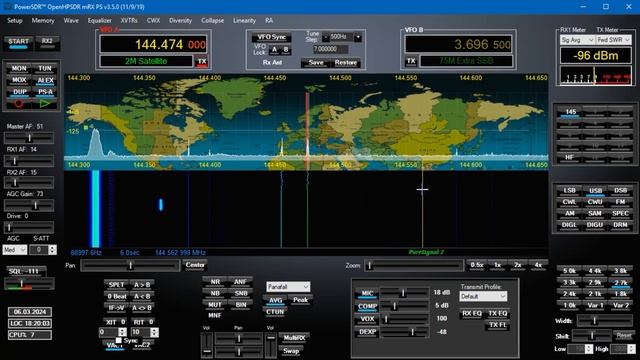
Task: Toggle RX2 receiver button
Action: click(x=47, y=42)
